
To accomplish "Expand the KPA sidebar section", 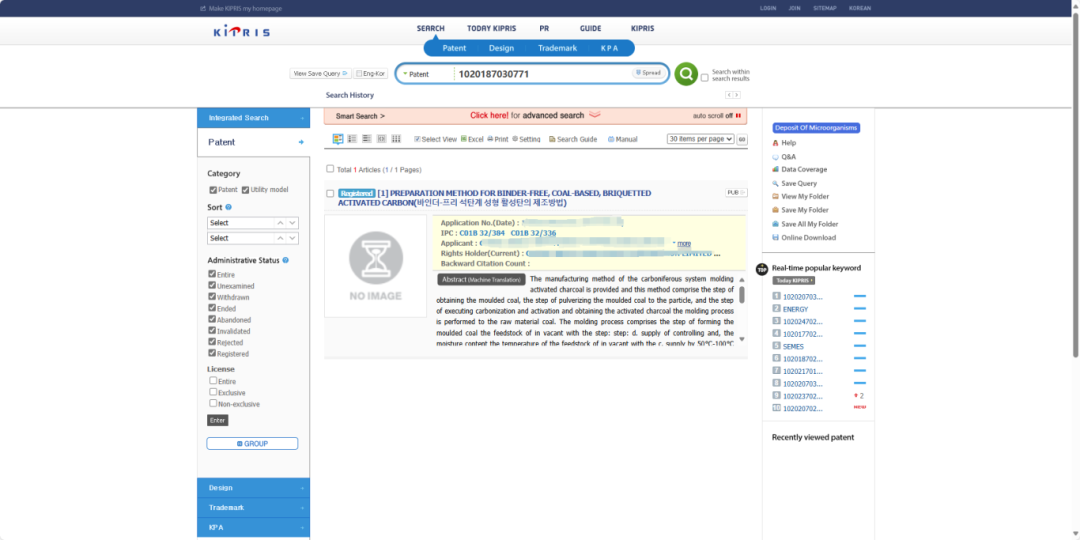I will pos(253,527).
